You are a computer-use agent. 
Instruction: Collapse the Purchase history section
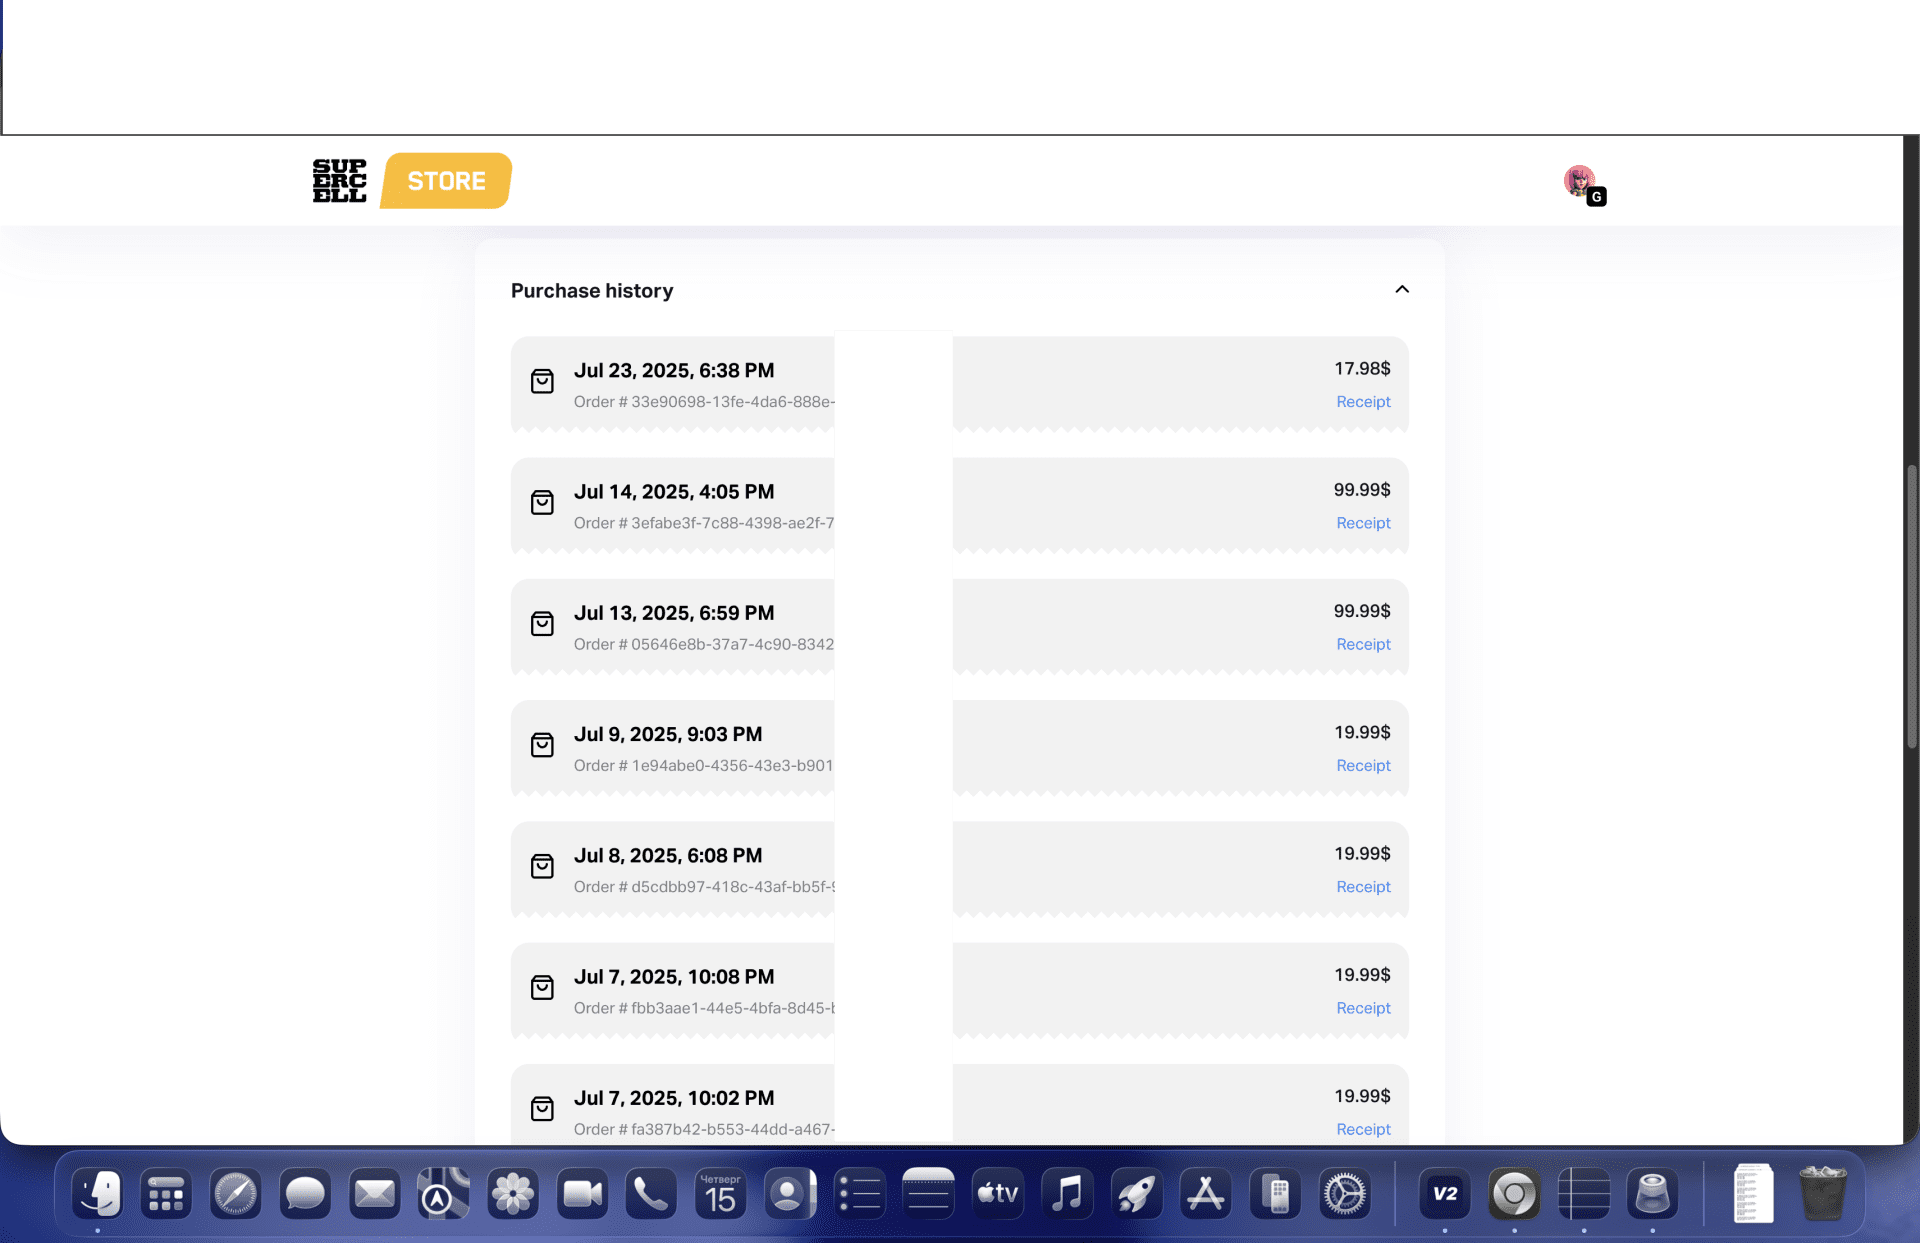click(1402, 290)
